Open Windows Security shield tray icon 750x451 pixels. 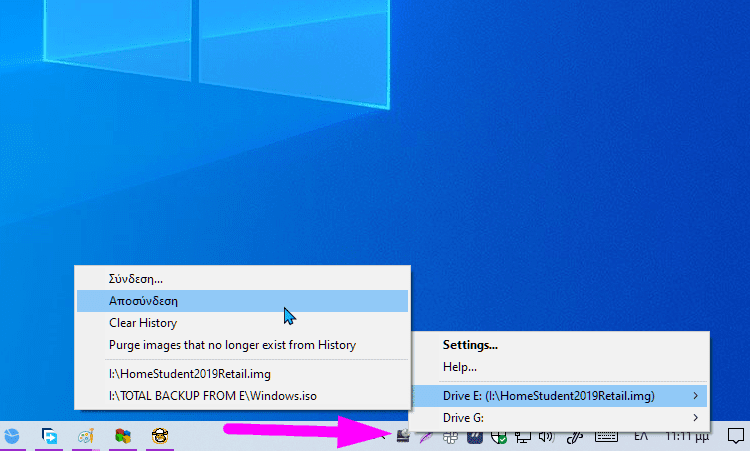point(499,436)
